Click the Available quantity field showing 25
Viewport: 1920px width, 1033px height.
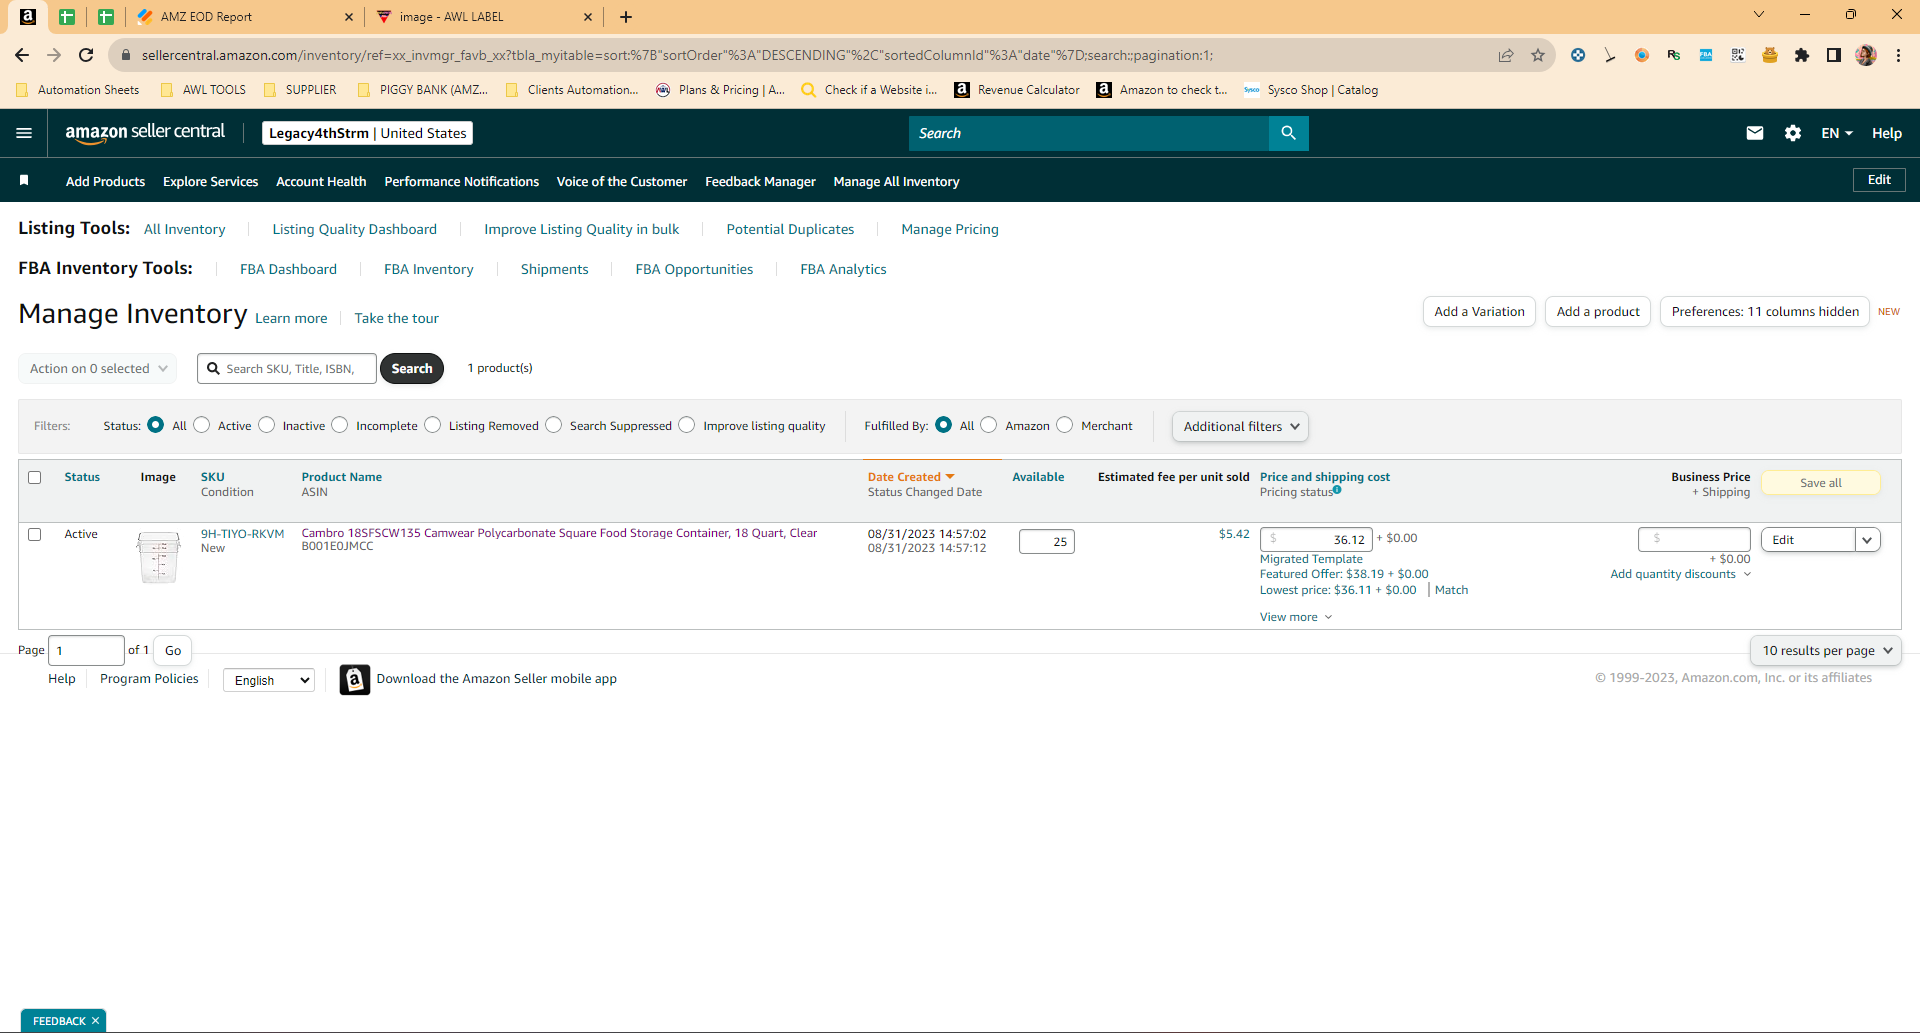(1047, 541)
